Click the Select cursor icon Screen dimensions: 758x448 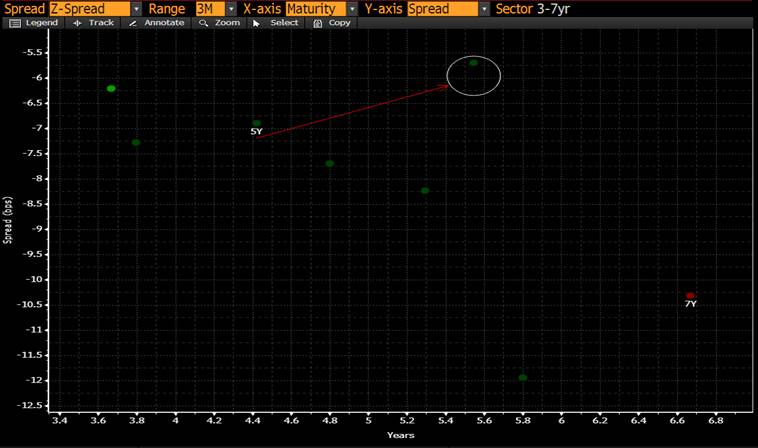256,23
